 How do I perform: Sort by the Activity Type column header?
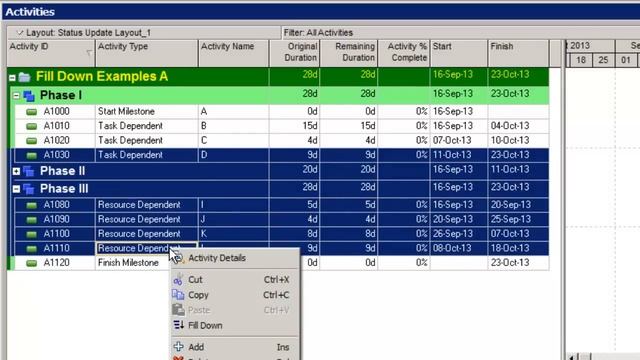147,53
